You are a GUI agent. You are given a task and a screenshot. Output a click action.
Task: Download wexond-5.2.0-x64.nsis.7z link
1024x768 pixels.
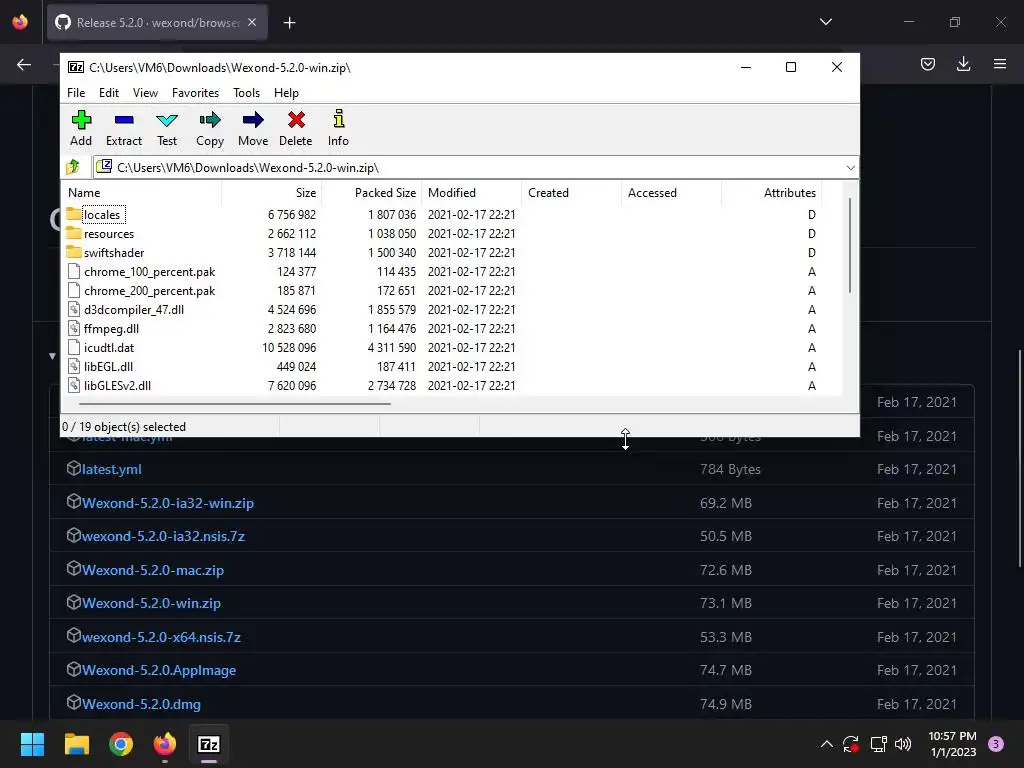[161, 637]
